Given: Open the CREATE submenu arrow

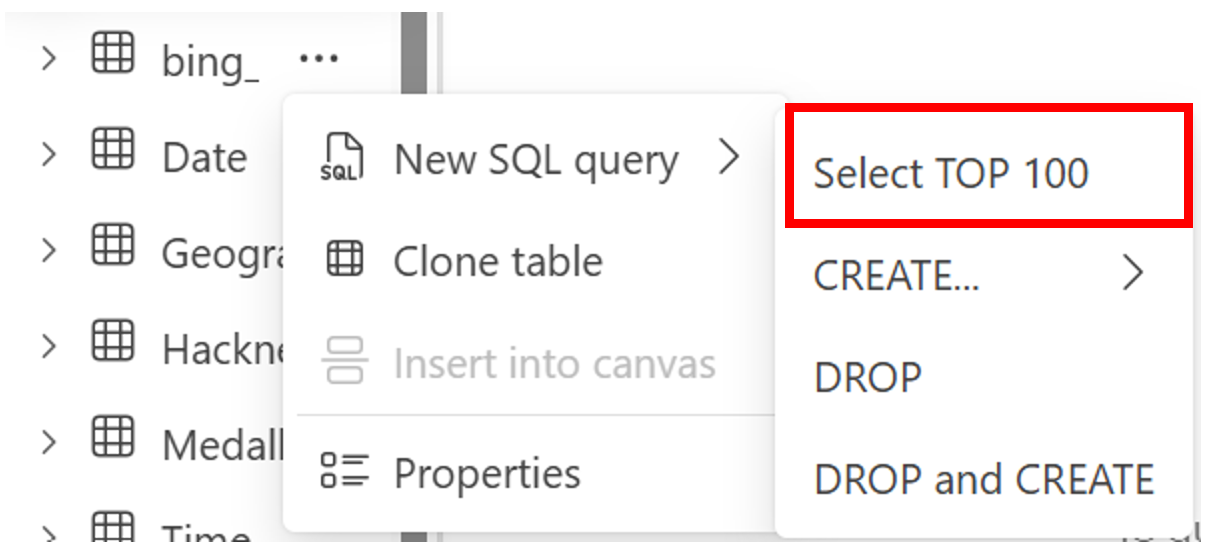Looking at the screenshot, I should coord(1131,272).
